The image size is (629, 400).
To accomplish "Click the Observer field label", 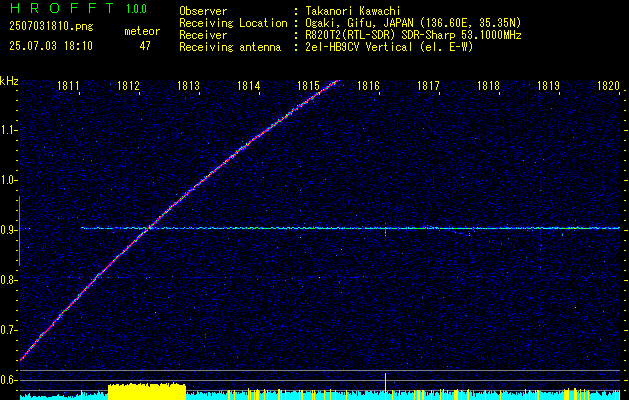I will click(203, 11).
